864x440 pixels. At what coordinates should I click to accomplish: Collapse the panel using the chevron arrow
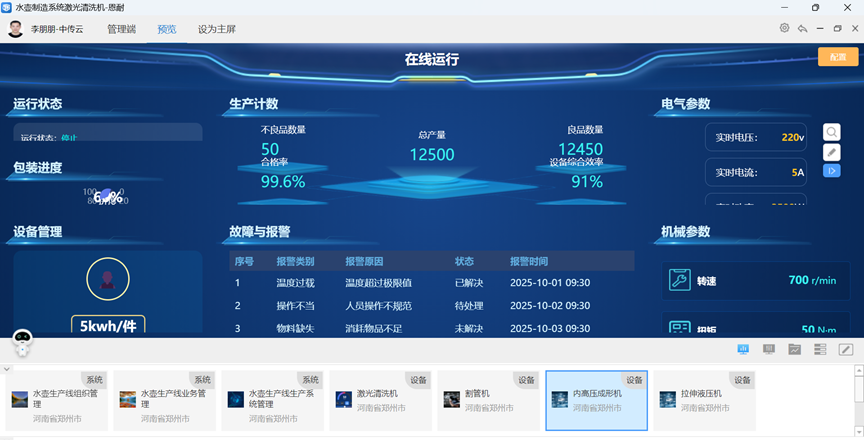(7, 368)
